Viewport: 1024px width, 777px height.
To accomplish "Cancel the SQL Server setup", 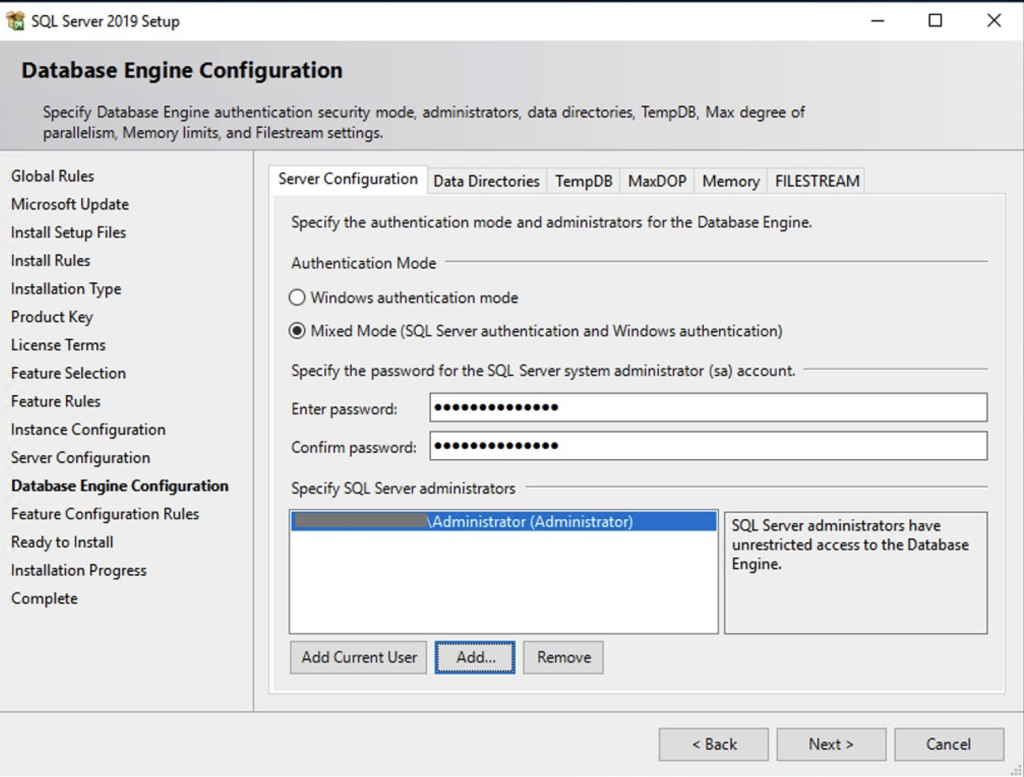I will tap(949, 744).
